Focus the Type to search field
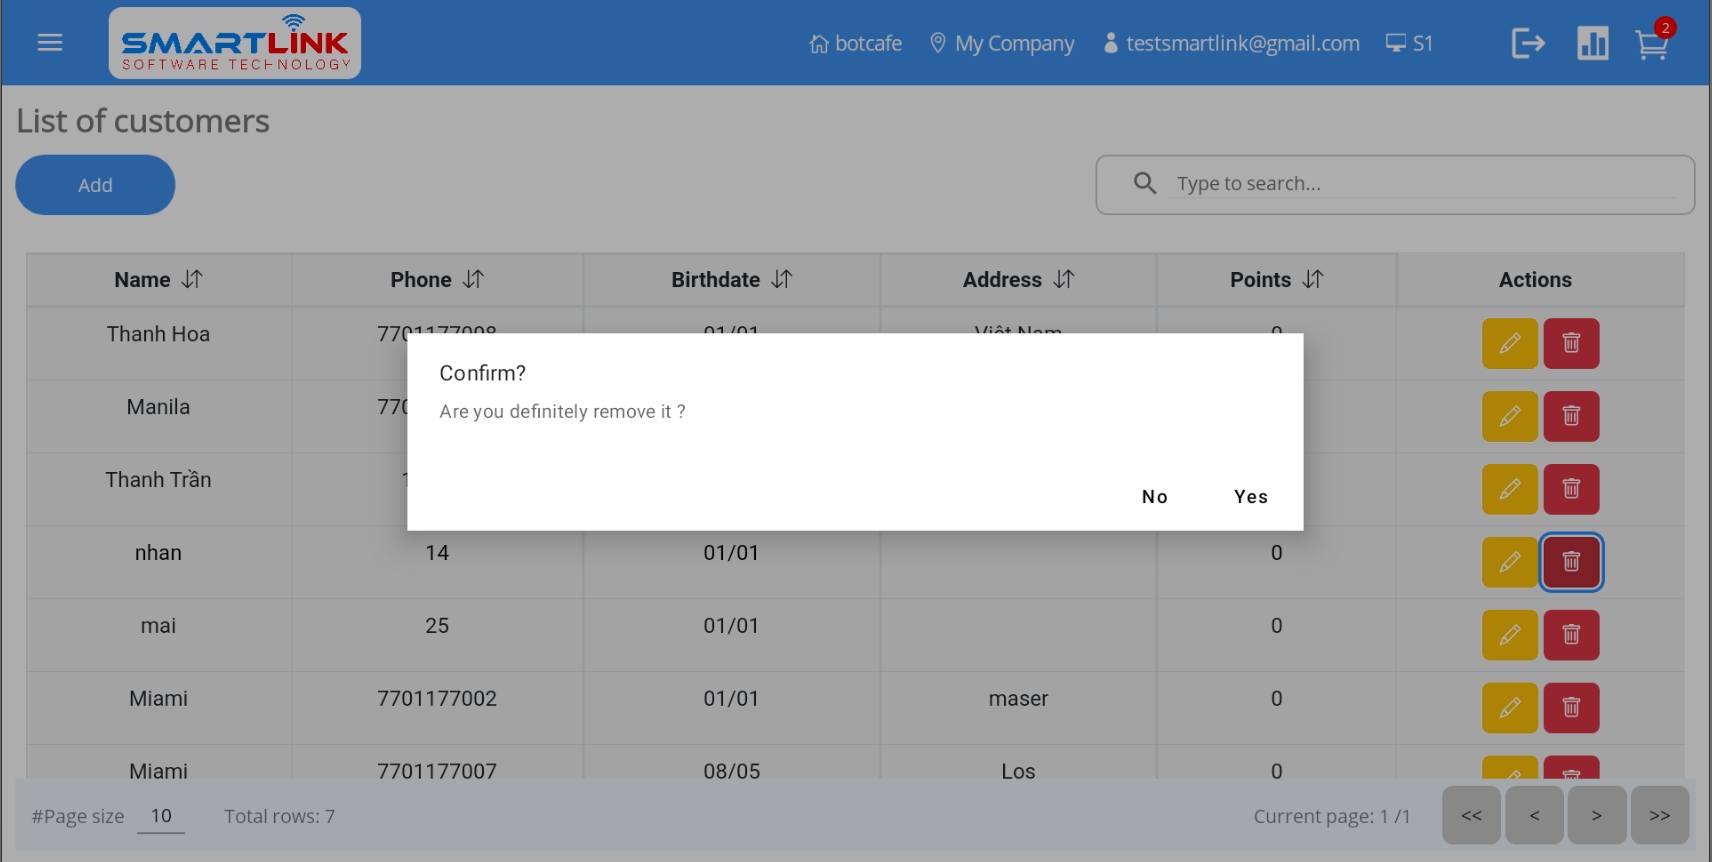This screenshot has height=862, width=1712. click(x=1420, y=184)
